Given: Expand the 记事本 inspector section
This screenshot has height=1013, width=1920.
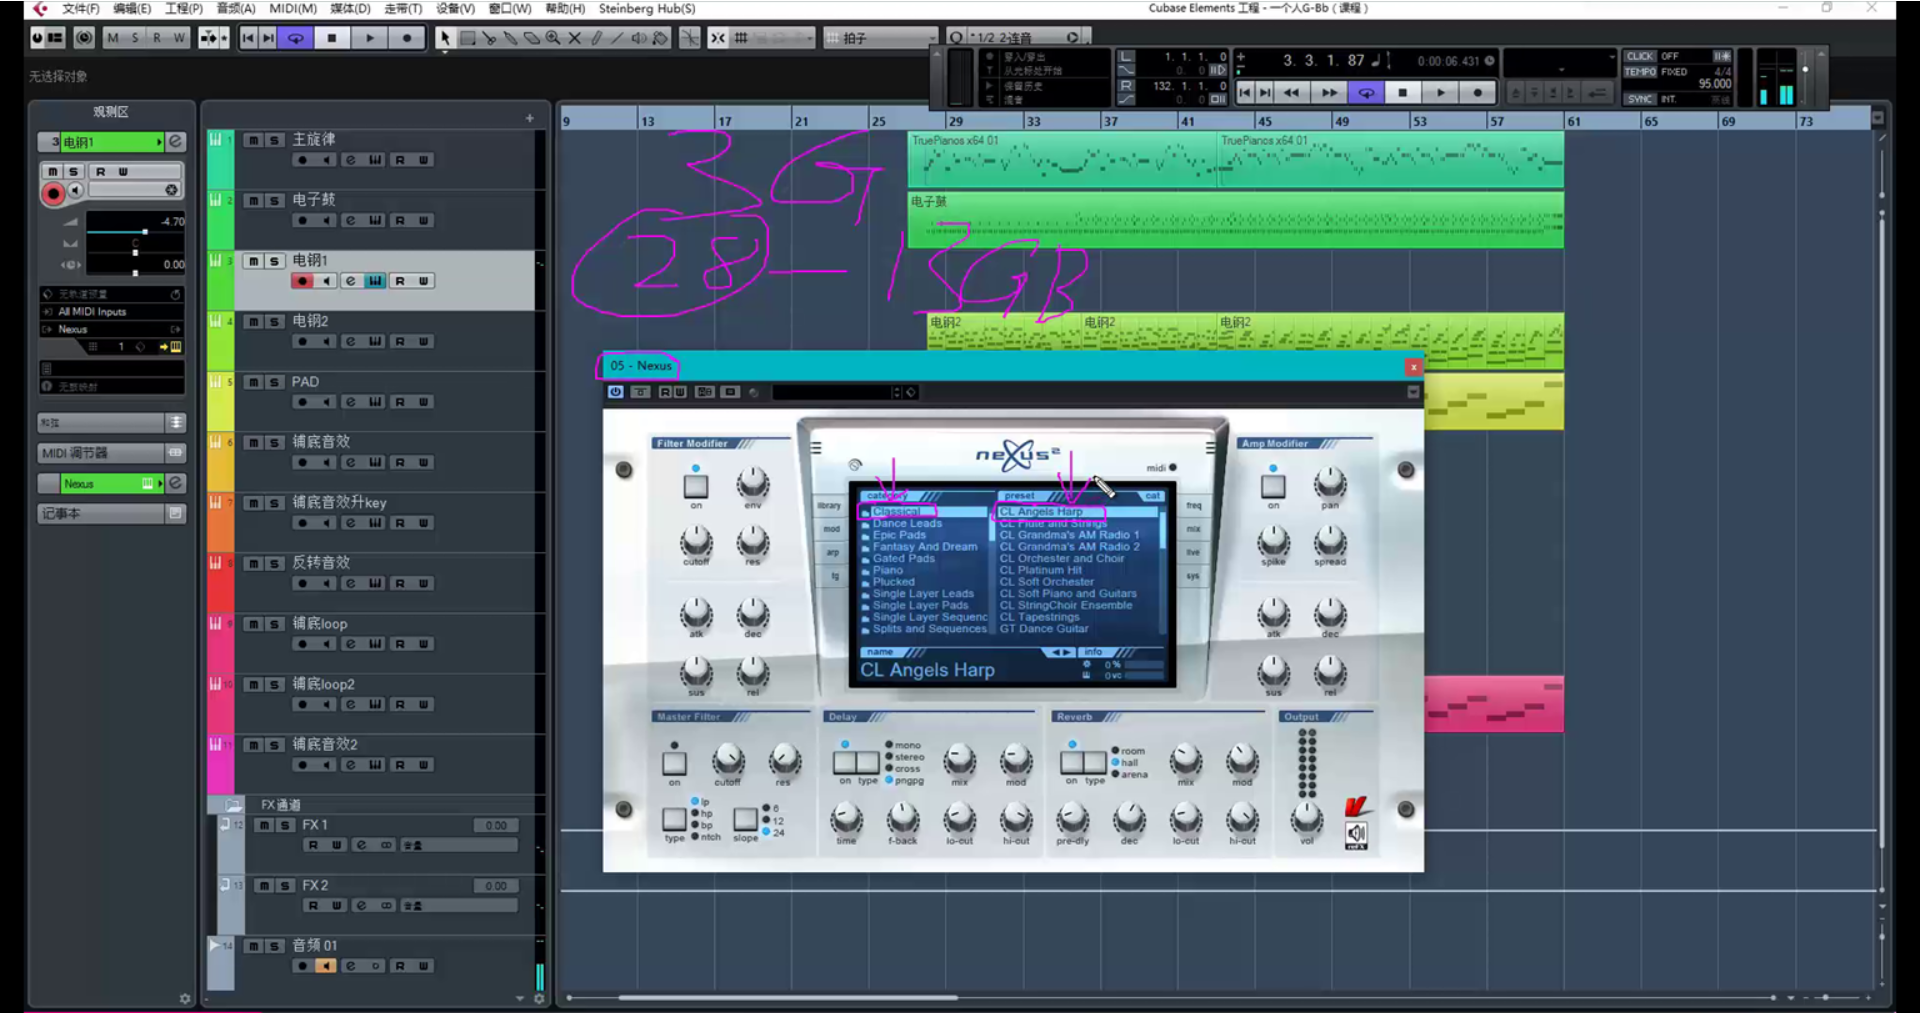Looking at the screenshot, I should (111, 513).
